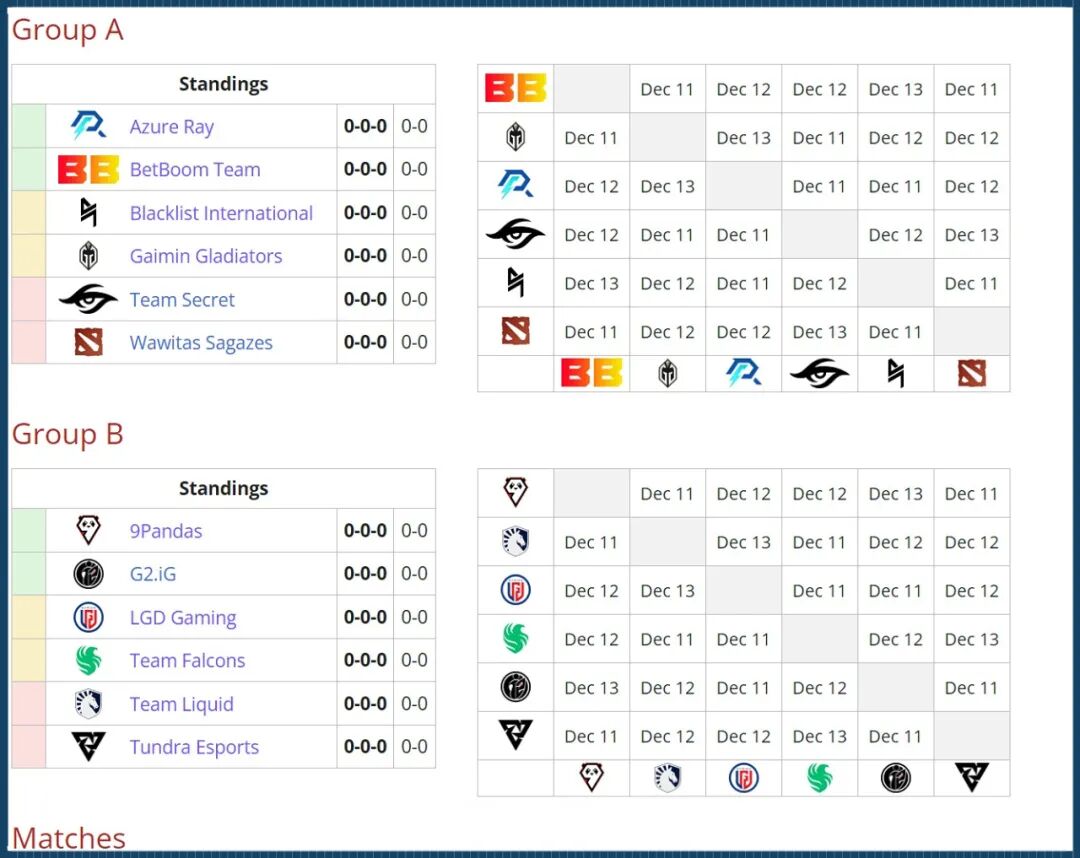This screenshot has width=1080, height=858.
Task: Click the Team Liquid link
Action: (x=182, y=704)
